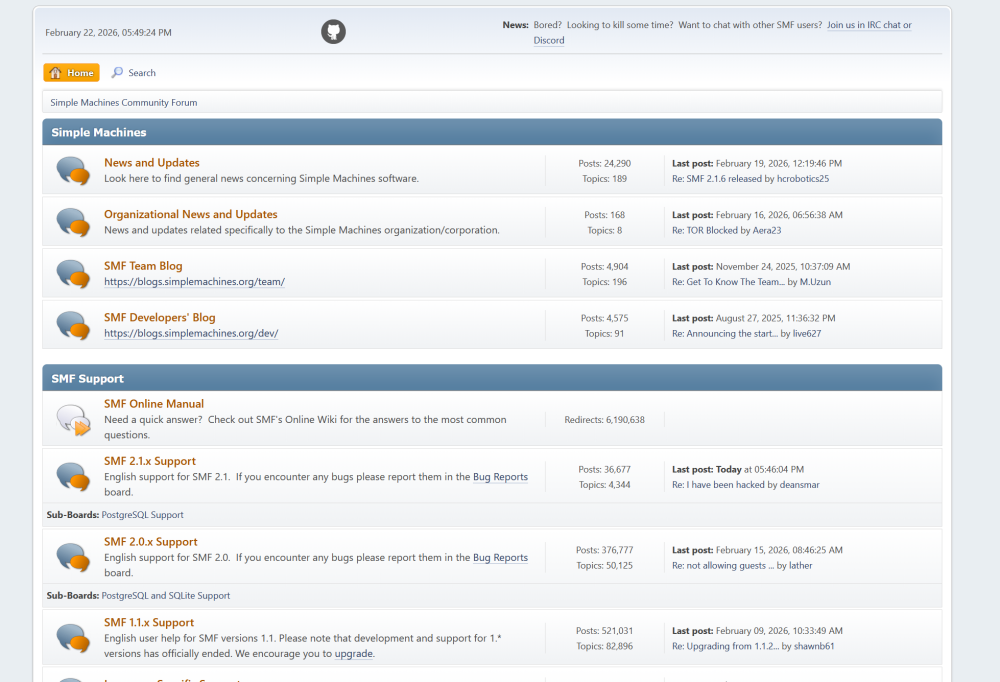Open the SMF 2.0.x Support board

coord(151,542)
